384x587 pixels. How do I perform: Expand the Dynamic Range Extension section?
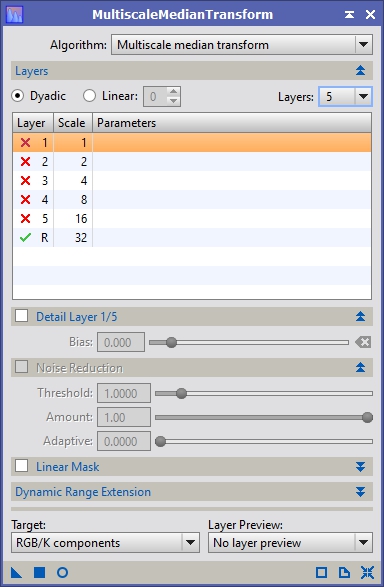pos(360,492)
